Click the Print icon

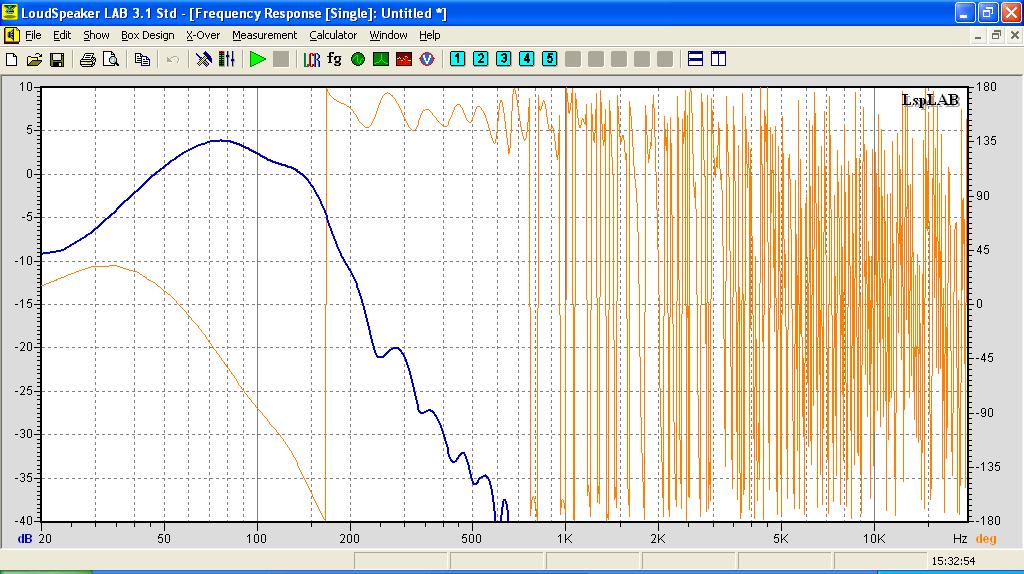point(88,60)
